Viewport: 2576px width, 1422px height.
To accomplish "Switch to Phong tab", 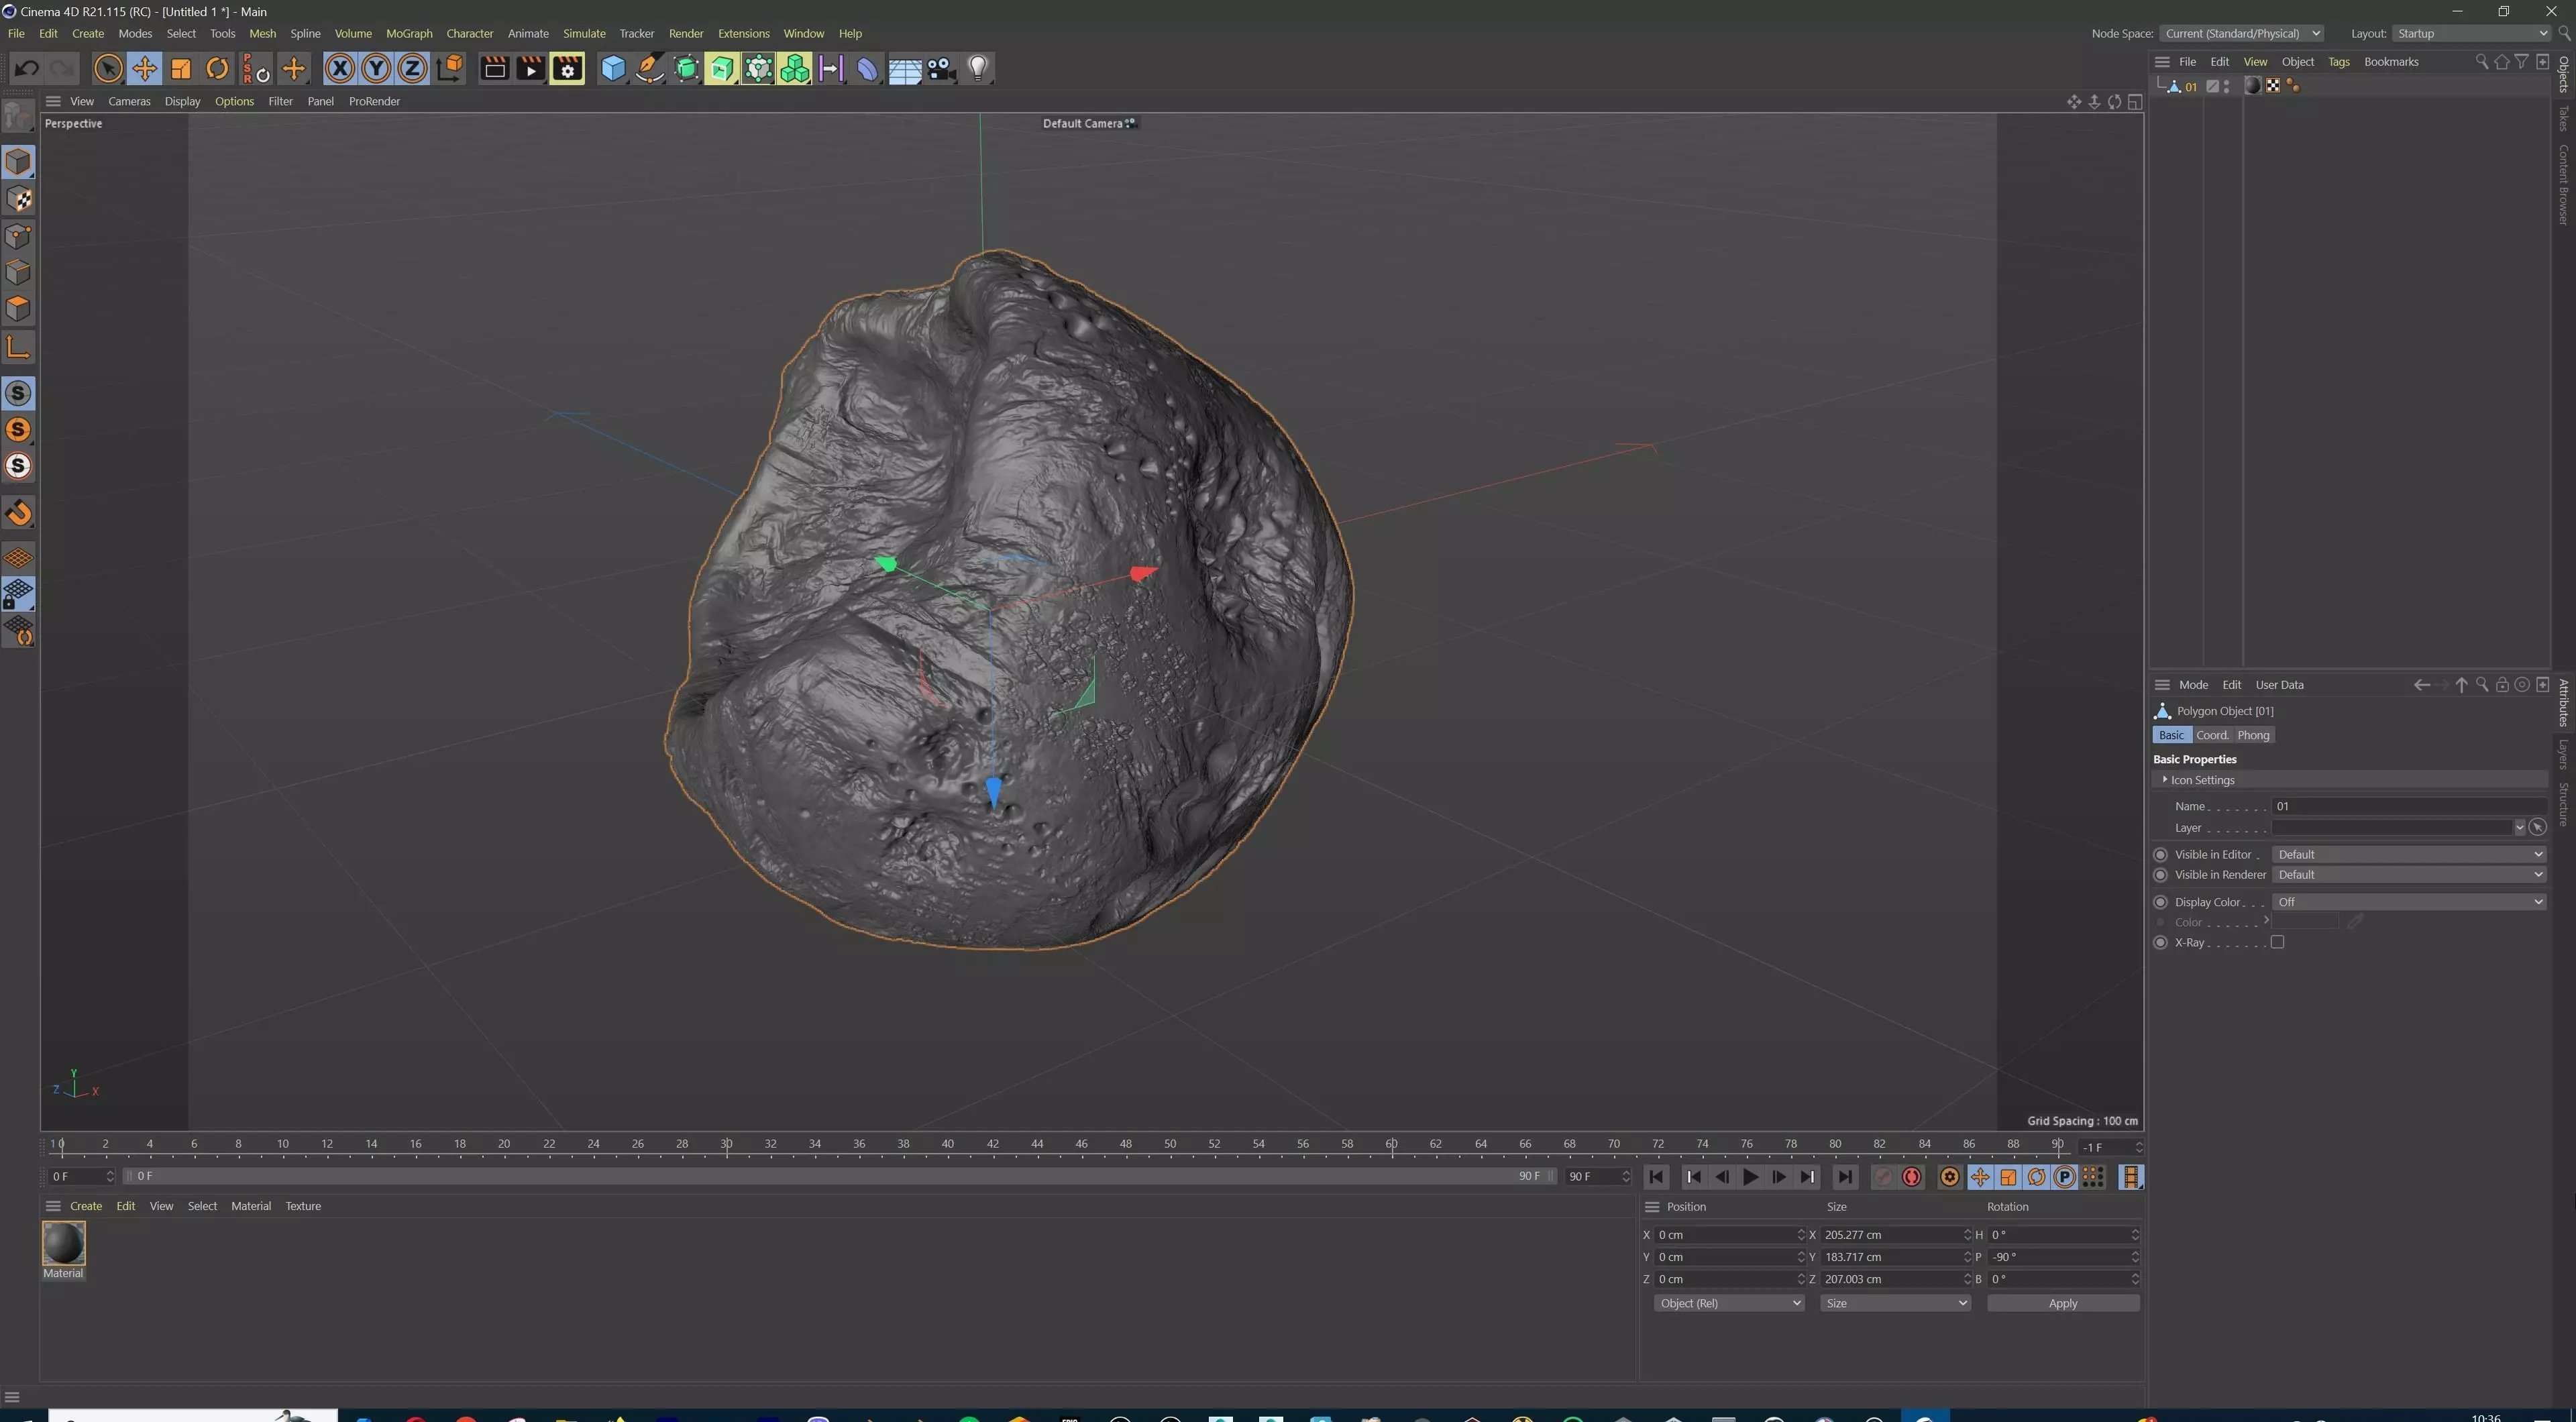I will click(2253, 735).
